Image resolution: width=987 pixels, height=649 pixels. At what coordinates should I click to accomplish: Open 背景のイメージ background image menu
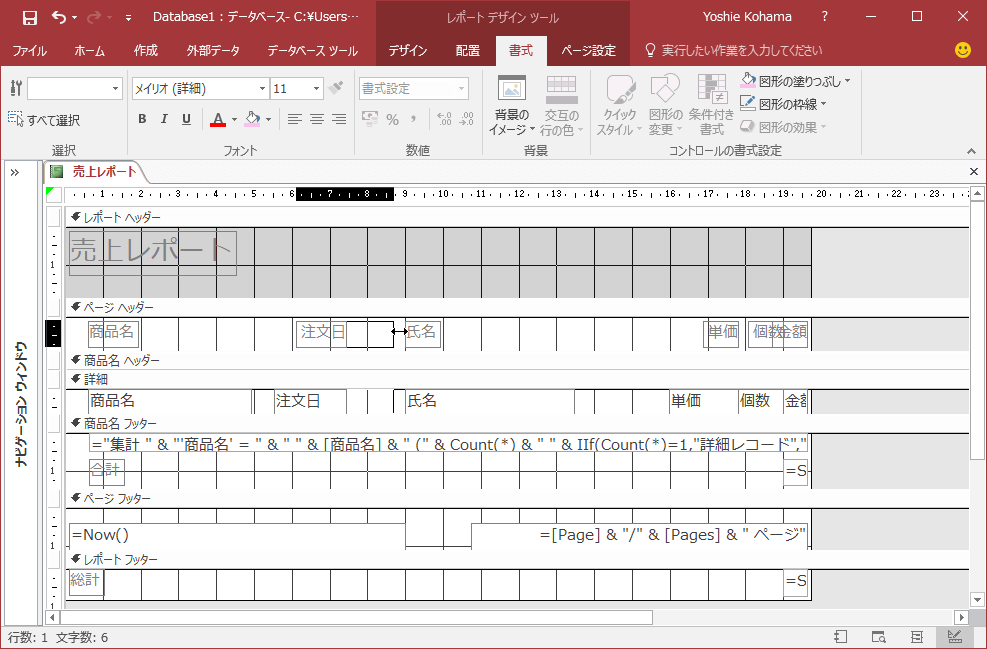[x=511, y=105]
